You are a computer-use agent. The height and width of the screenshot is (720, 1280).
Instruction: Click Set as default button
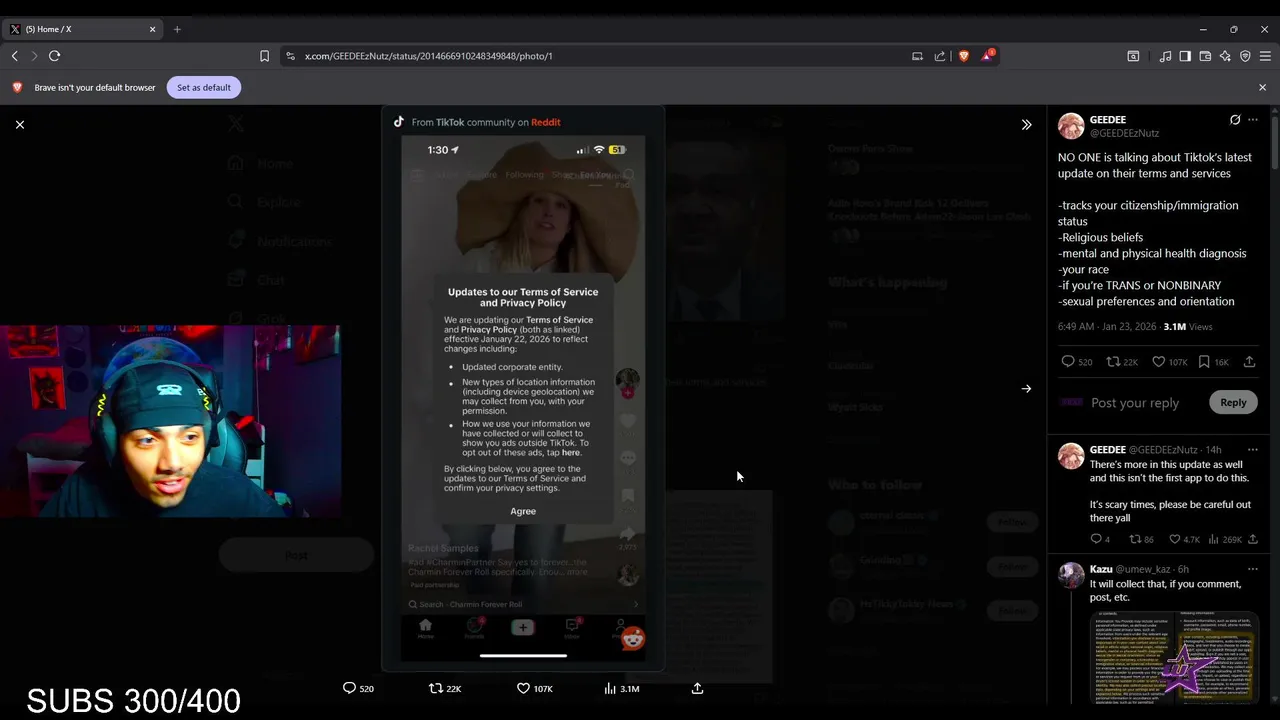click(204, 87)
